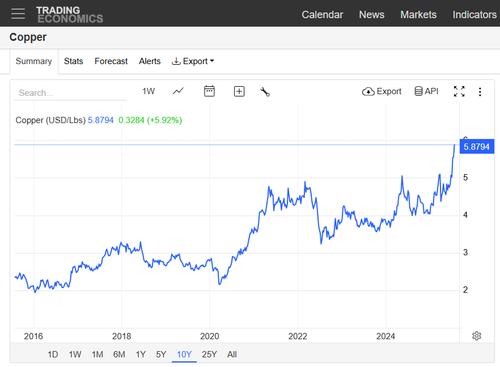Select the 1Y time range

pyautogui.click(x=141, y=354)
